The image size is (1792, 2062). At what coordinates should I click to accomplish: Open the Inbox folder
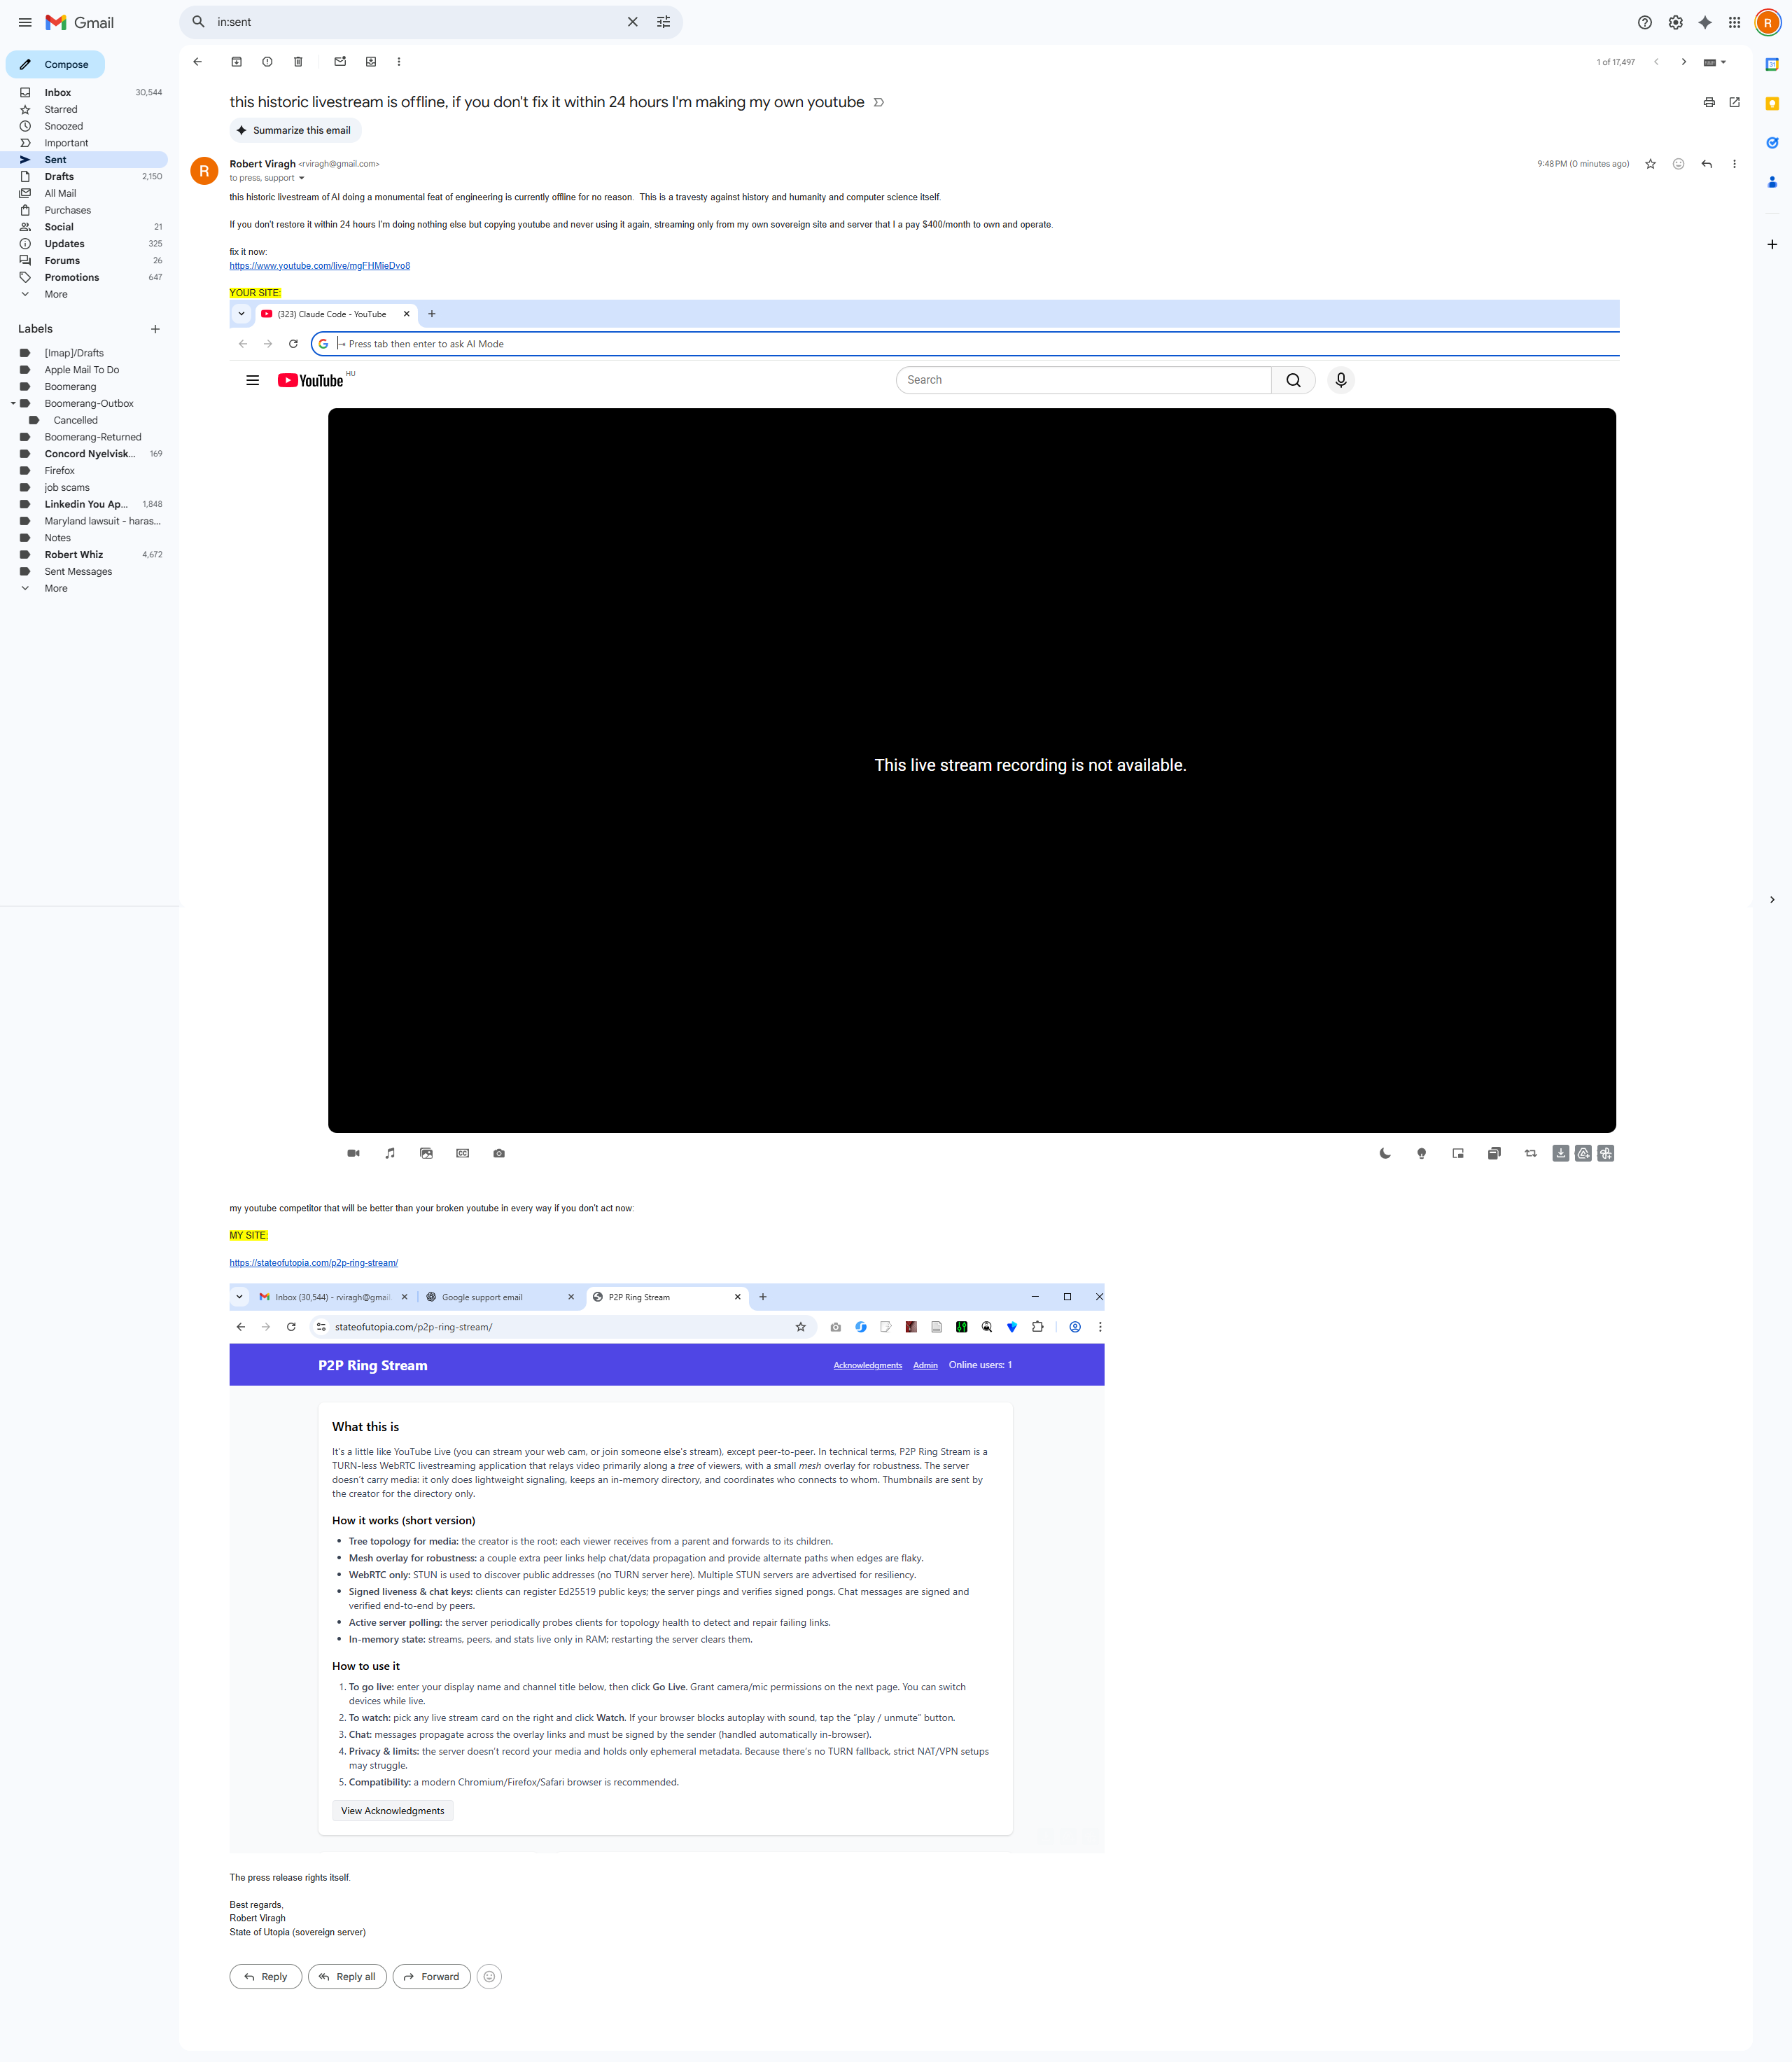tap(57, 92)
